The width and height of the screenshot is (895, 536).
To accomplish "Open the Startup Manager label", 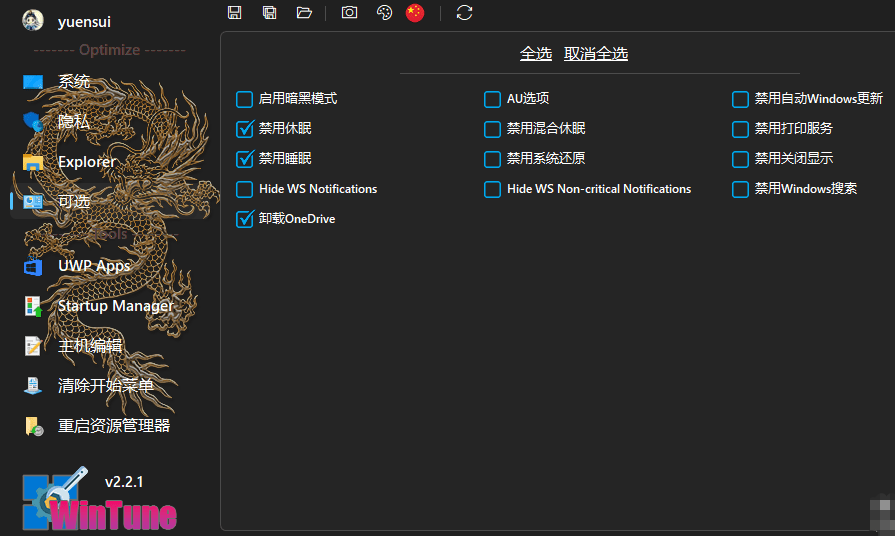I will (115, 306).
